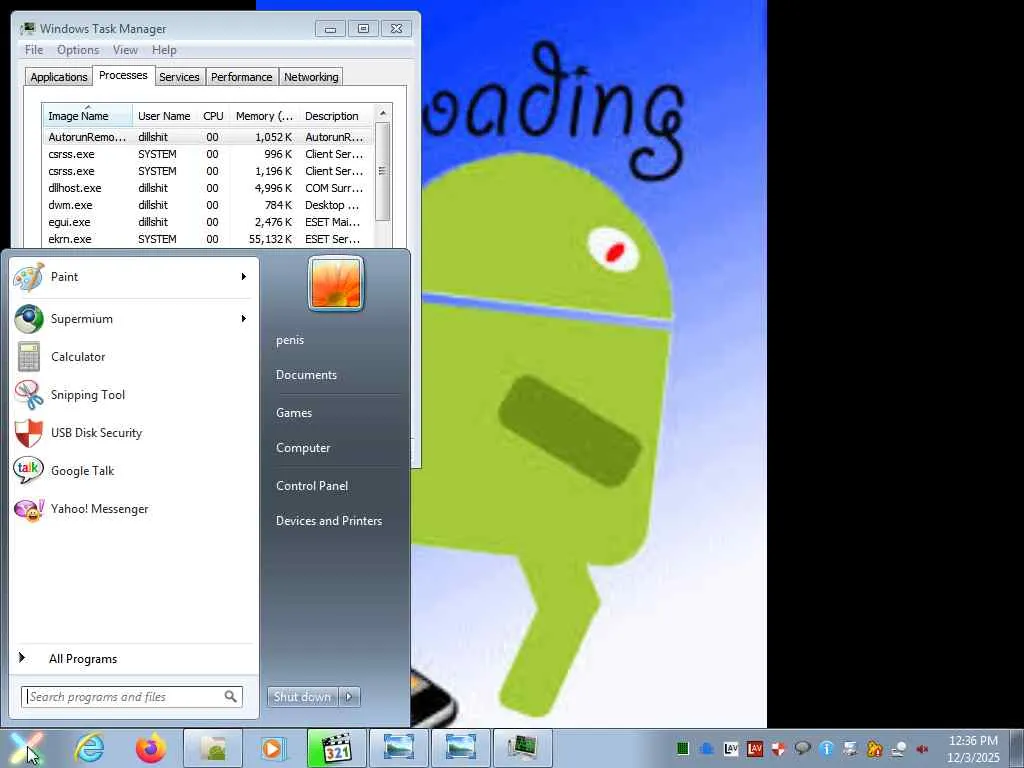The height and width of the screenshot is (768, 1024).
Task: Open Devices and Printers
Action: click(329, 520)
